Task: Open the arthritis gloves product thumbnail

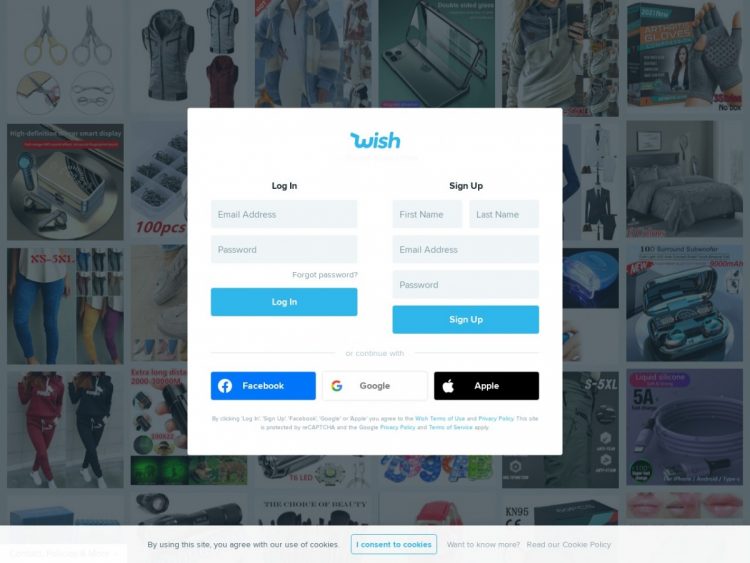Action: (684, 57)
